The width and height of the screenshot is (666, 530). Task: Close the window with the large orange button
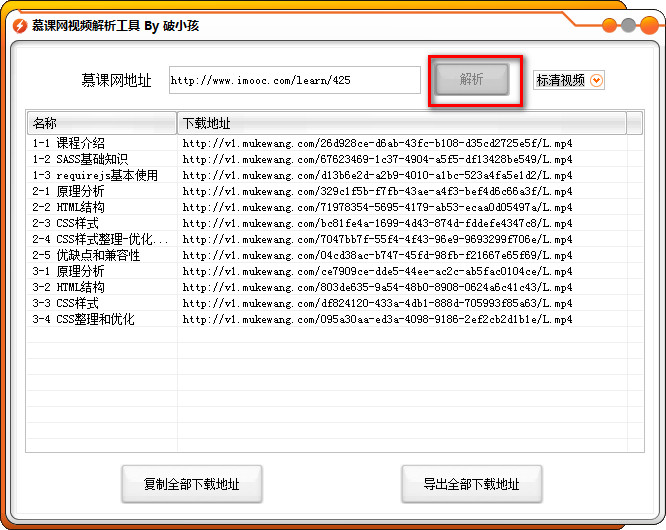(649, 25)
